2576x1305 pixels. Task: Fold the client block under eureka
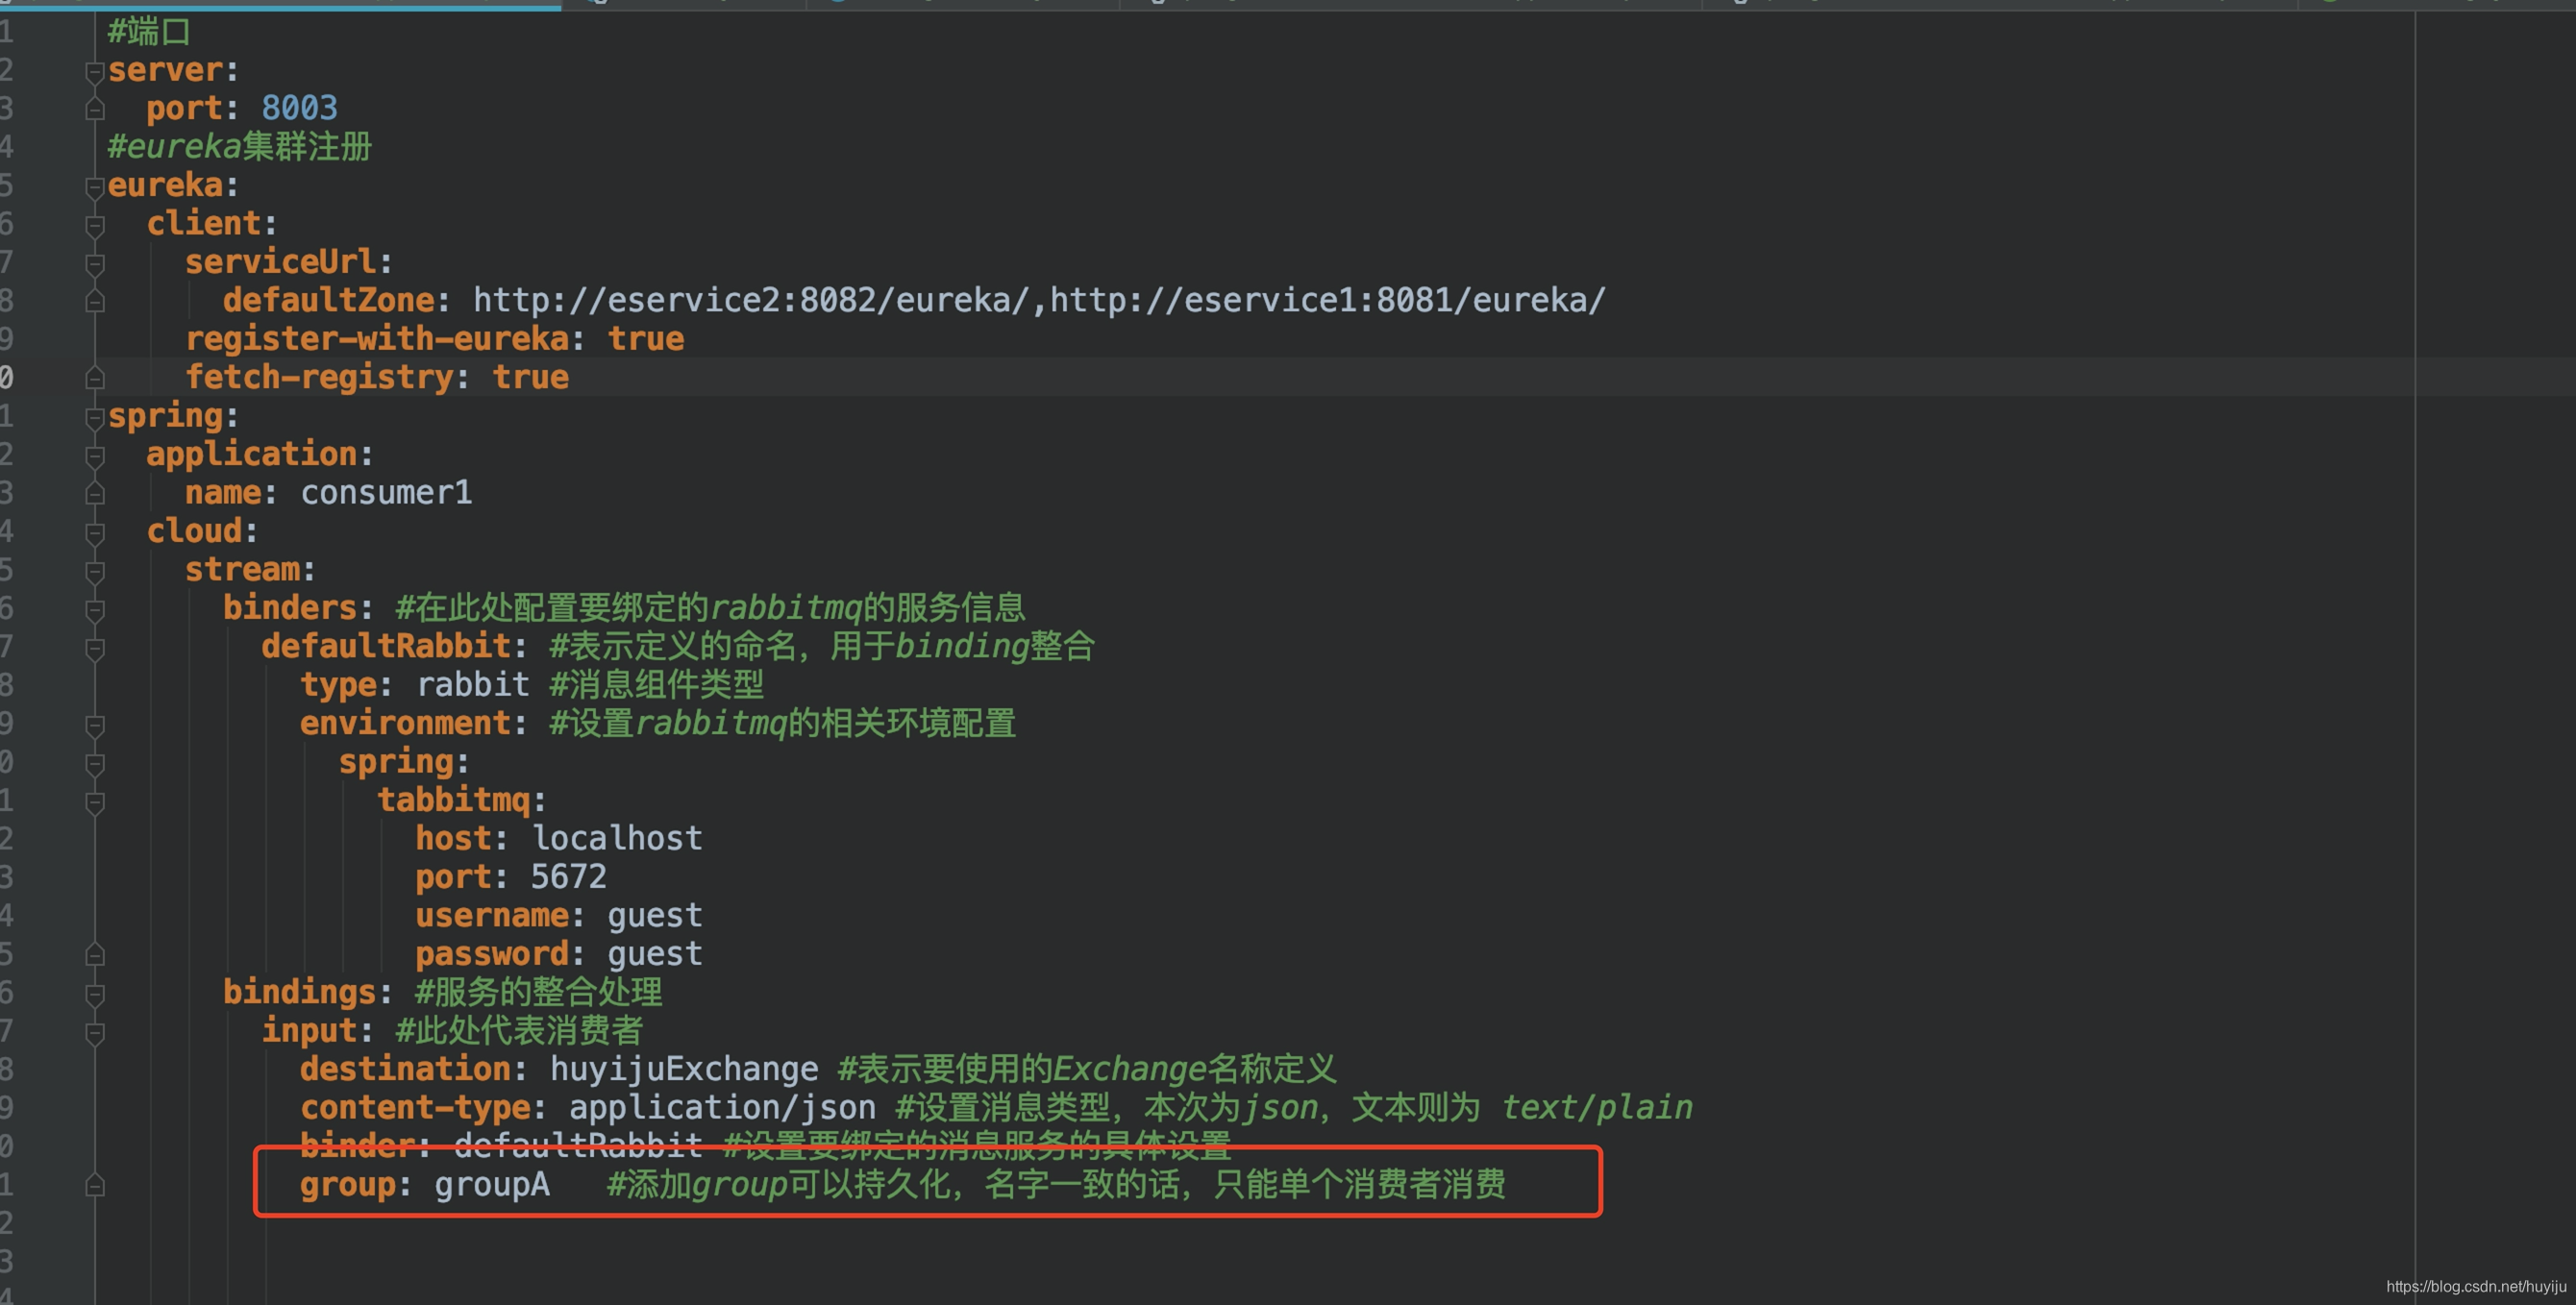(95, 226)
